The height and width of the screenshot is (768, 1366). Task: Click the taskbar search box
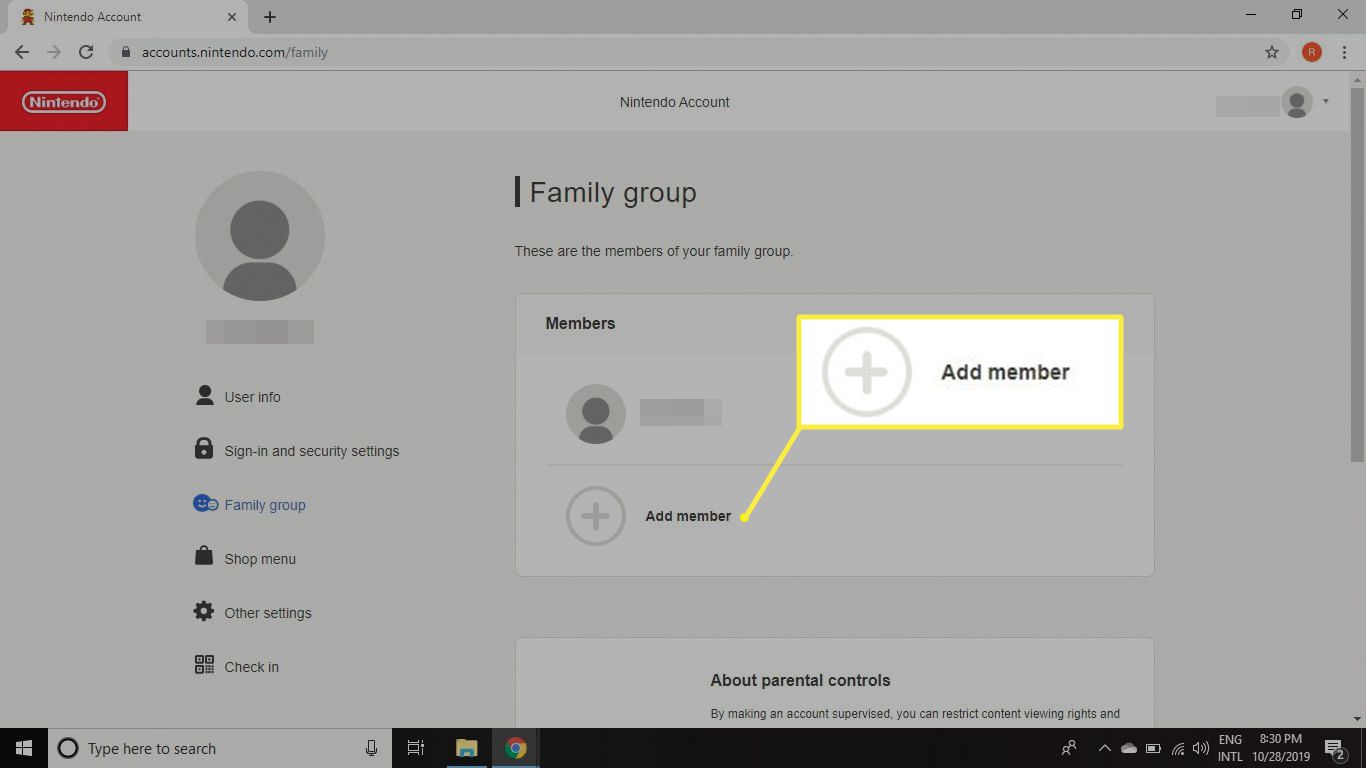click(x=220, y=748)
